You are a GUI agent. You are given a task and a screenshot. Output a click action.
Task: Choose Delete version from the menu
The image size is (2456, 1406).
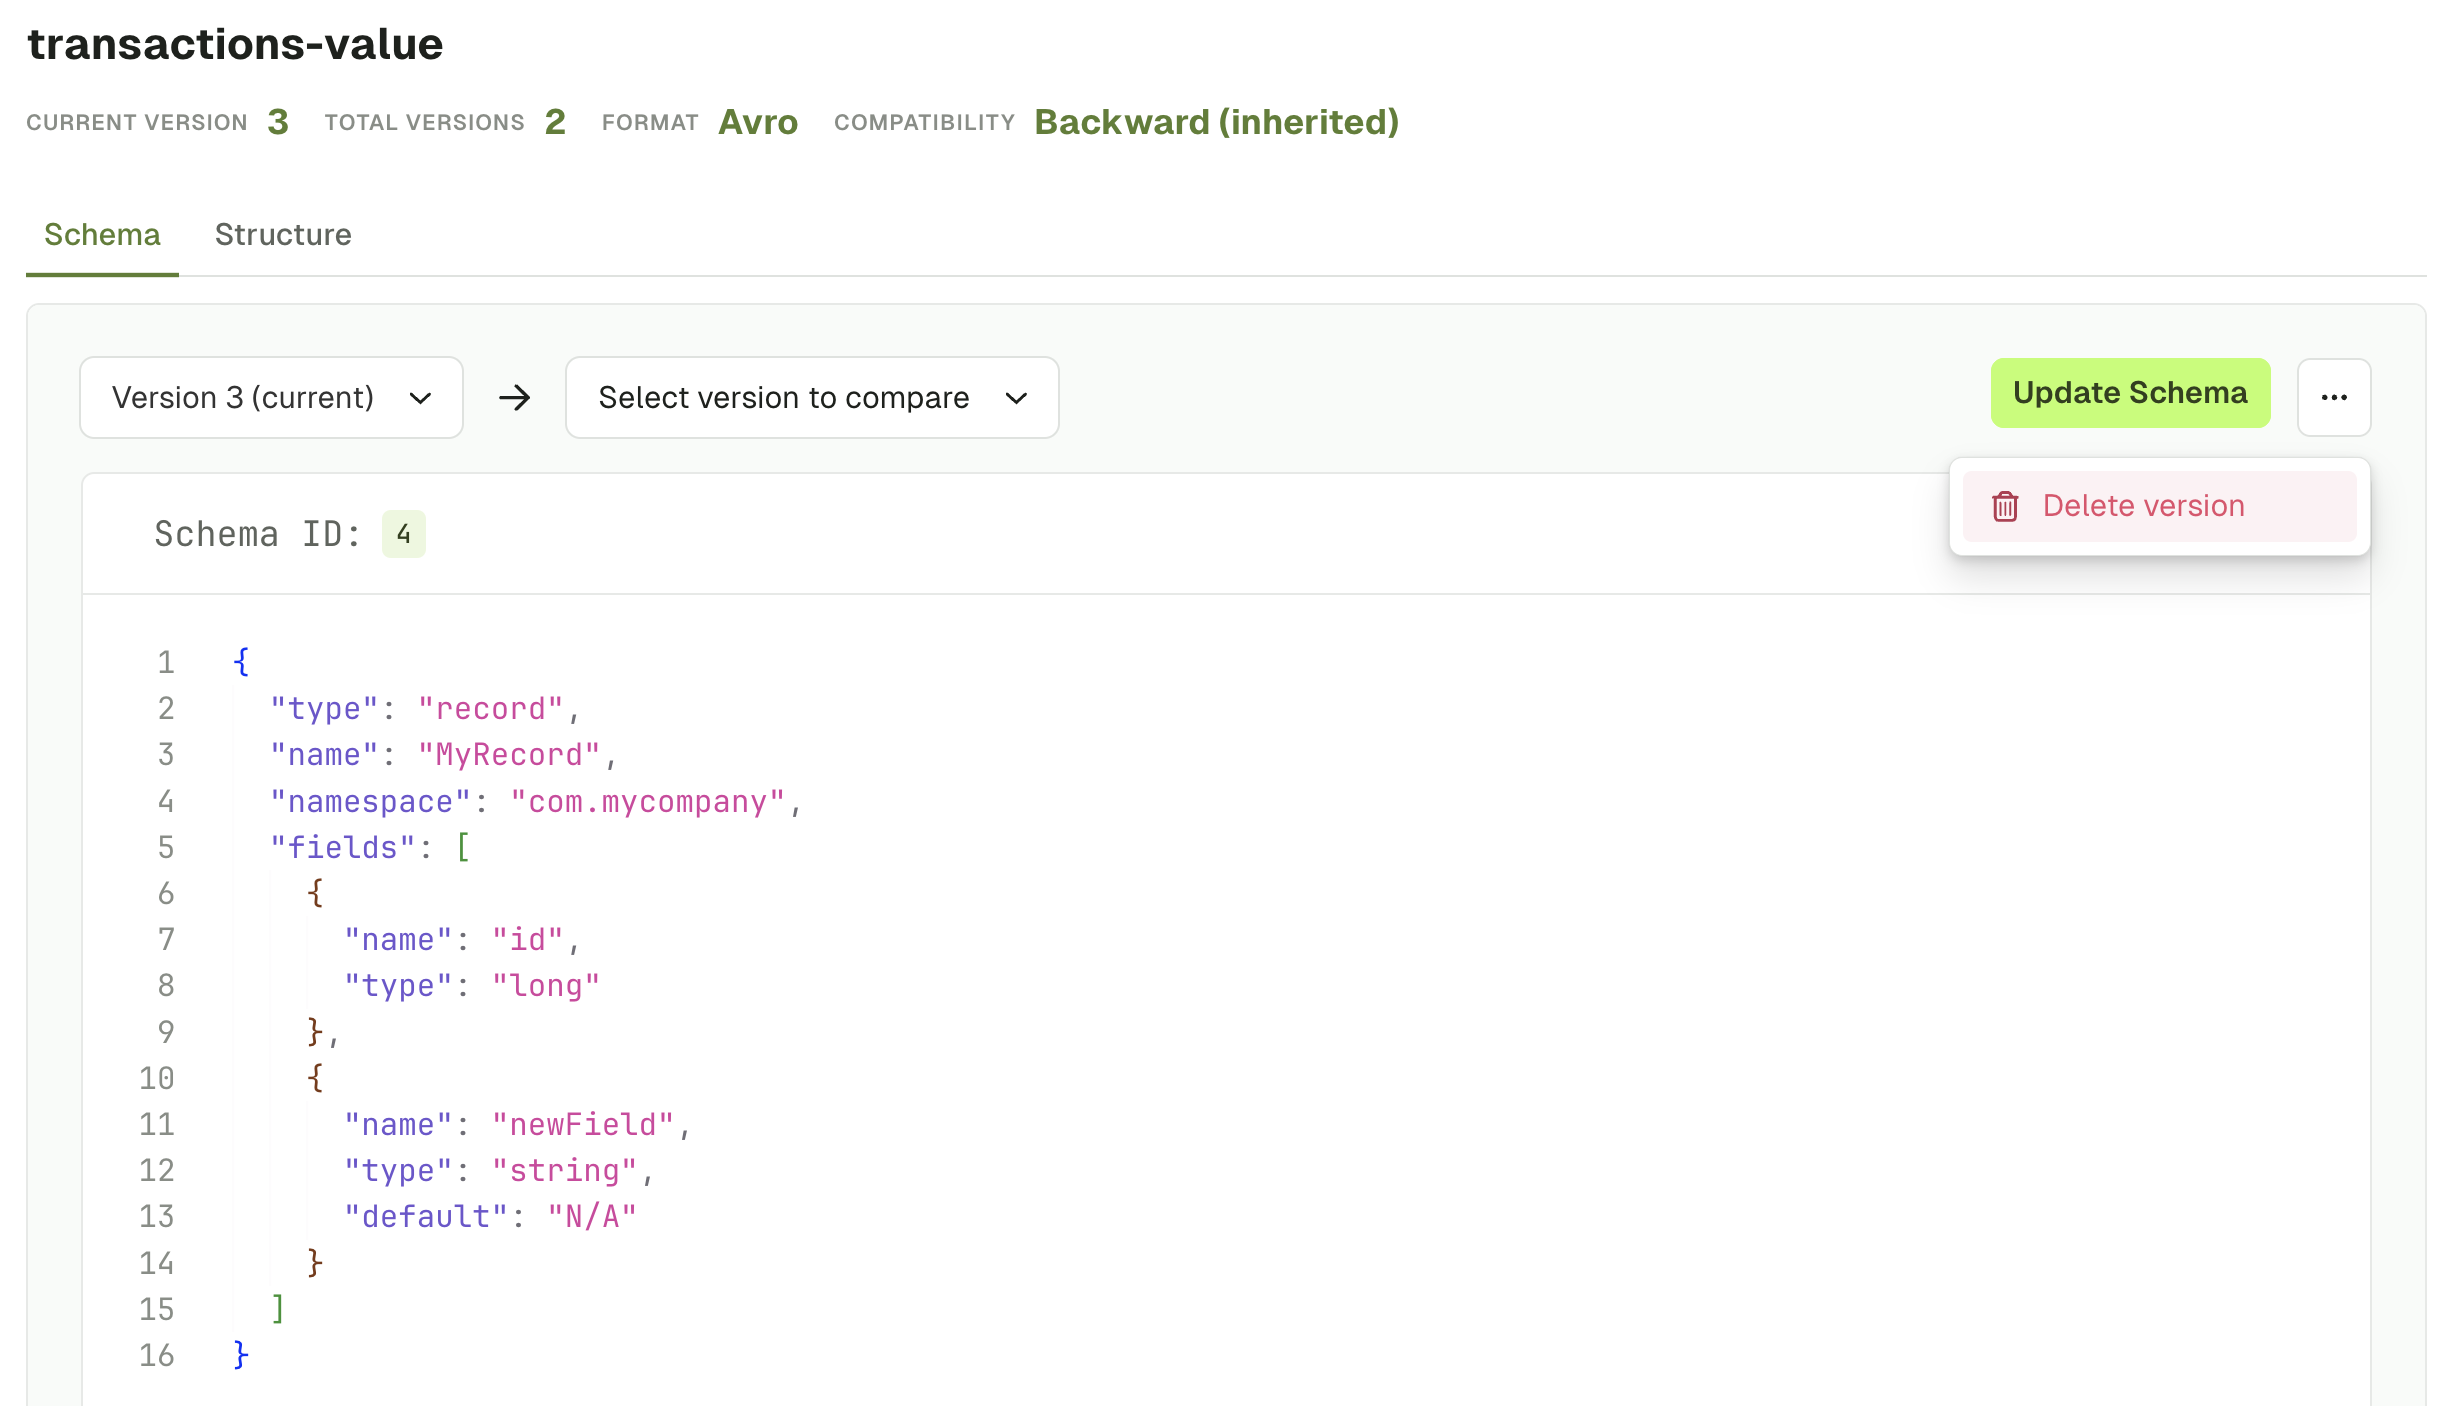click(2159, 506)
